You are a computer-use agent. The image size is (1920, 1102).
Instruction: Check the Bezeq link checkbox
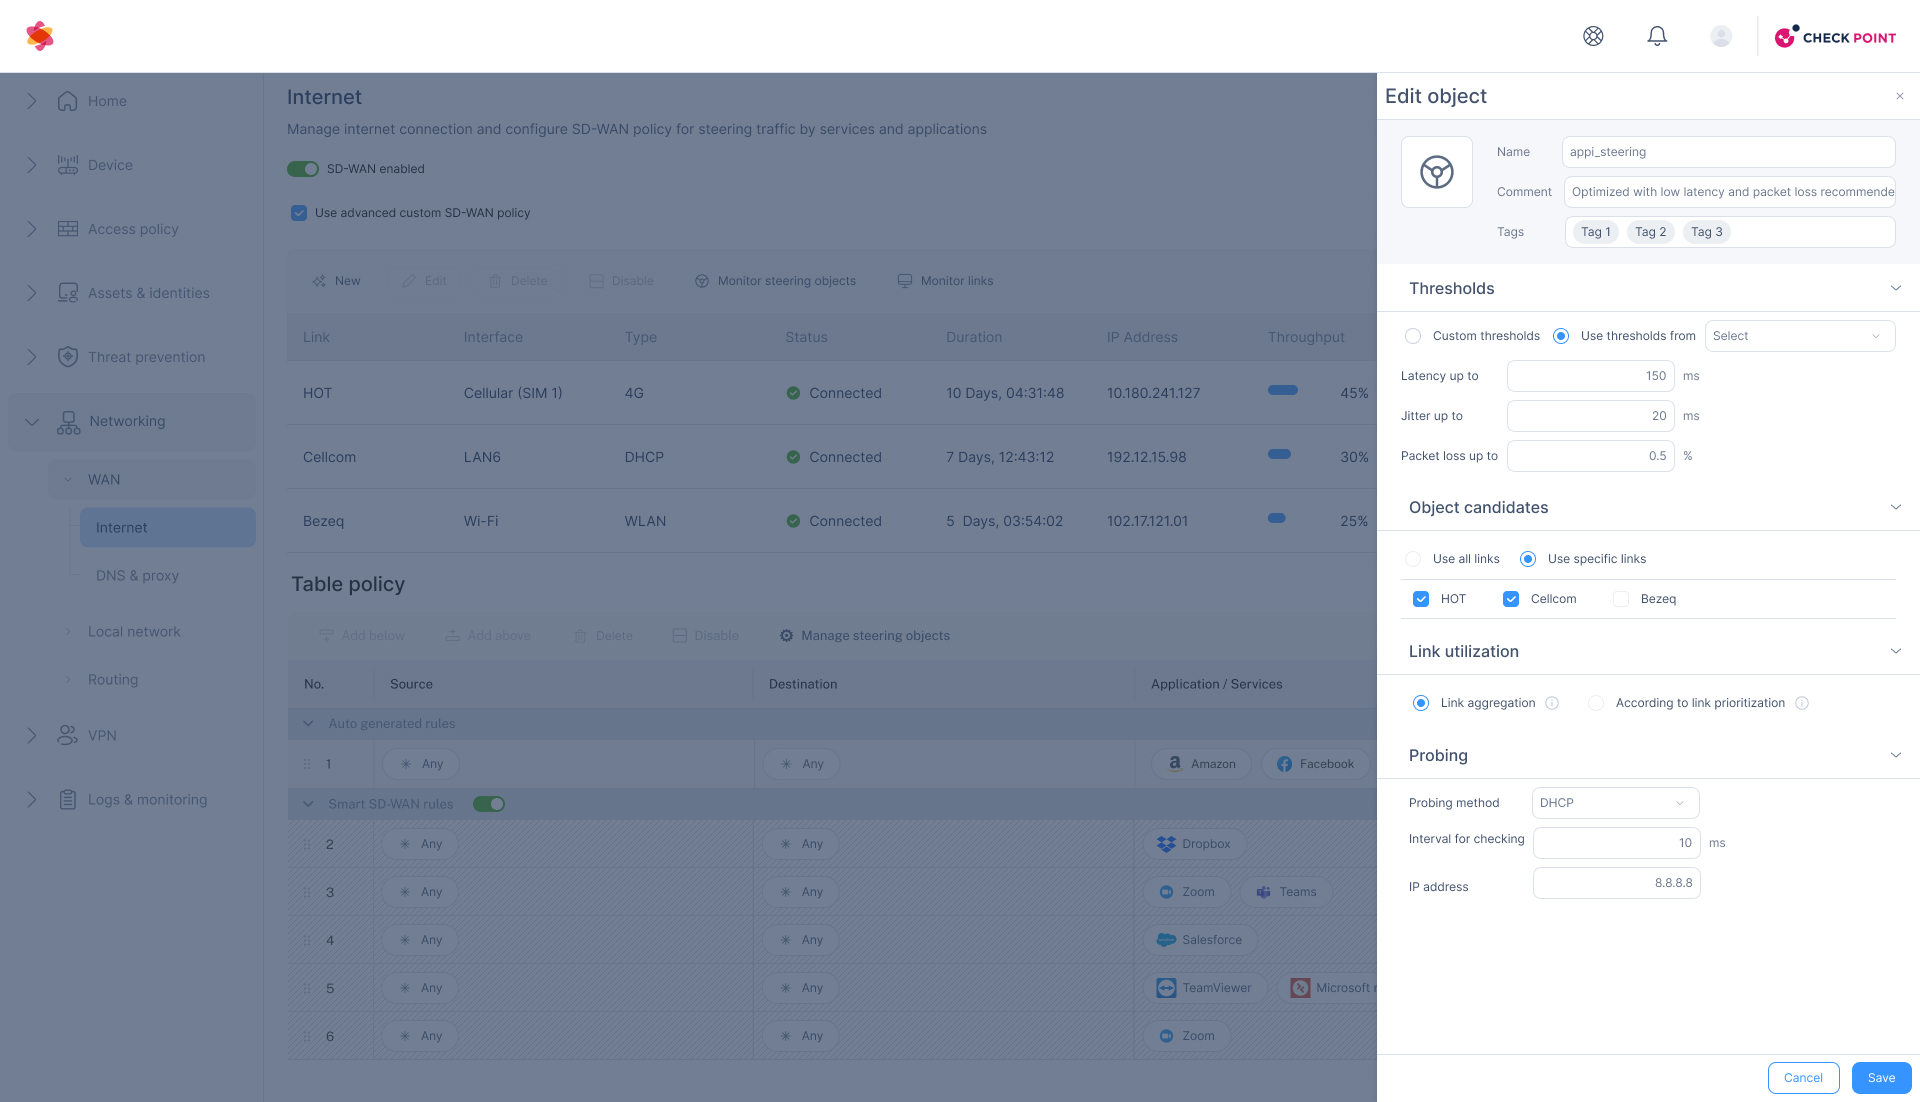tap(1621, 599)
